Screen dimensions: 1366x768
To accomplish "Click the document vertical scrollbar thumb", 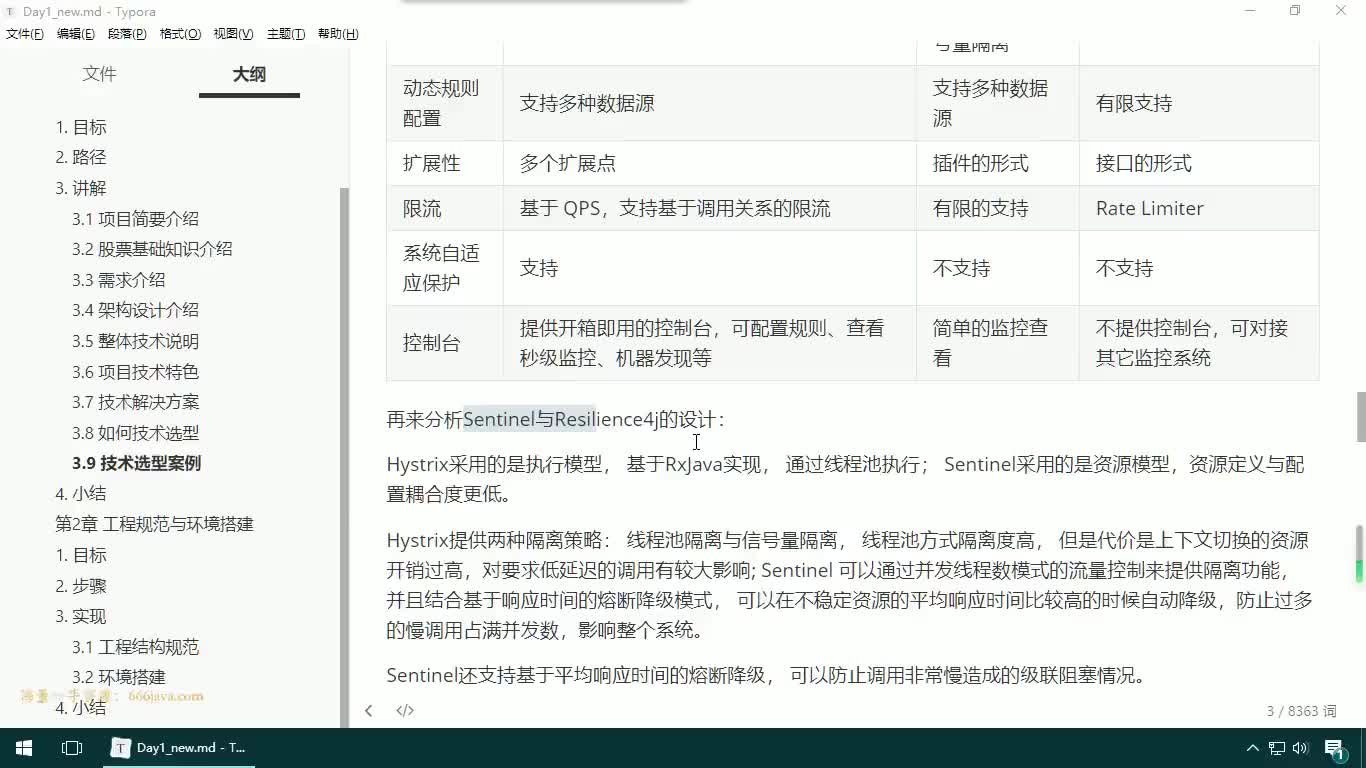I will [x=1360, y=417].
